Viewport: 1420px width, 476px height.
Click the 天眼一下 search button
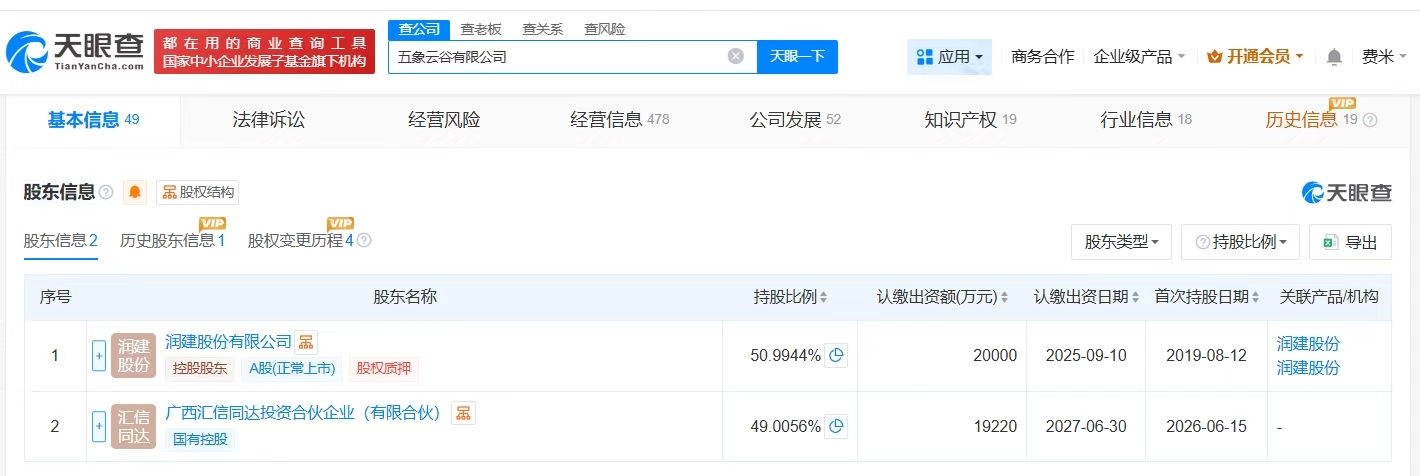click(797, 57)
